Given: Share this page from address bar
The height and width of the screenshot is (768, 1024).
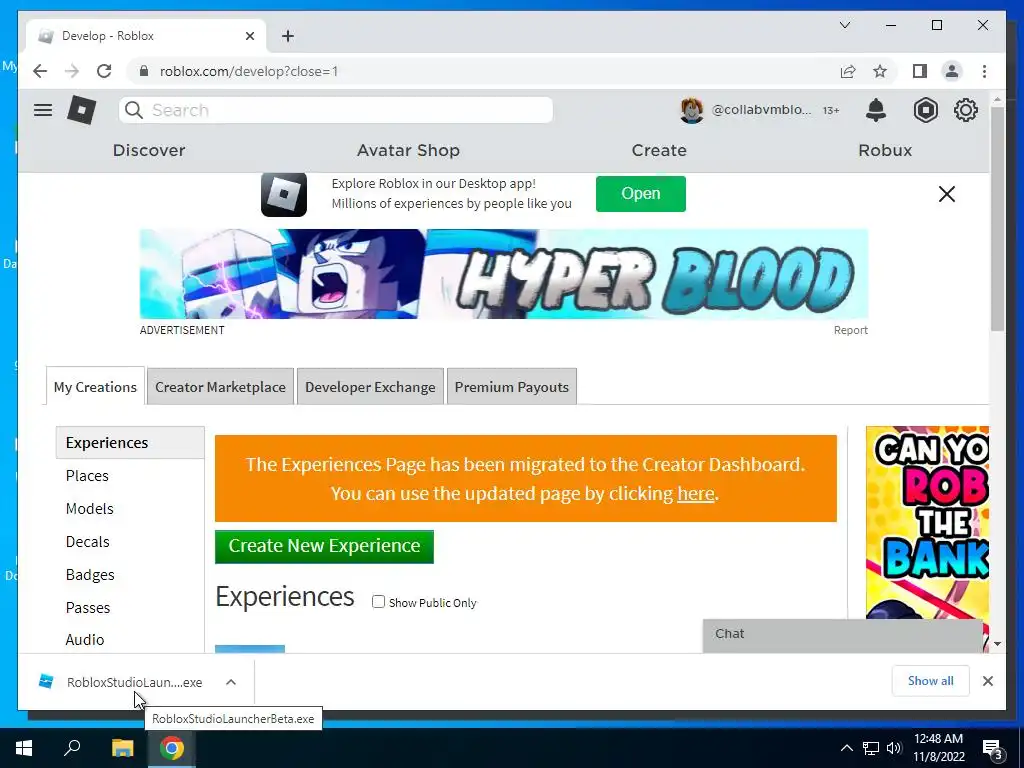Looking at the screenshot, I should [848, 71].
